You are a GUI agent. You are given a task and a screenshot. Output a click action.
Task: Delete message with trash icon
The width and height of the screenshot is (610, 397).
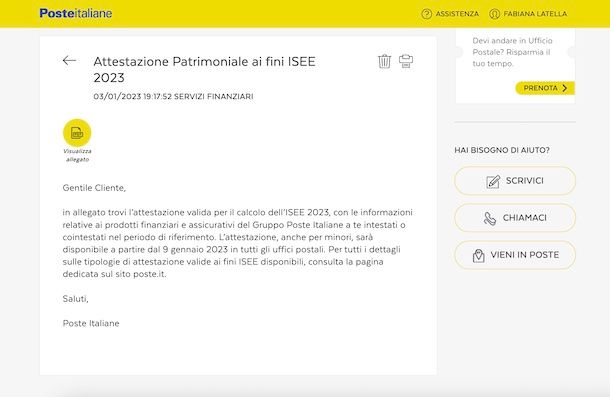click(x=384, y=61)
